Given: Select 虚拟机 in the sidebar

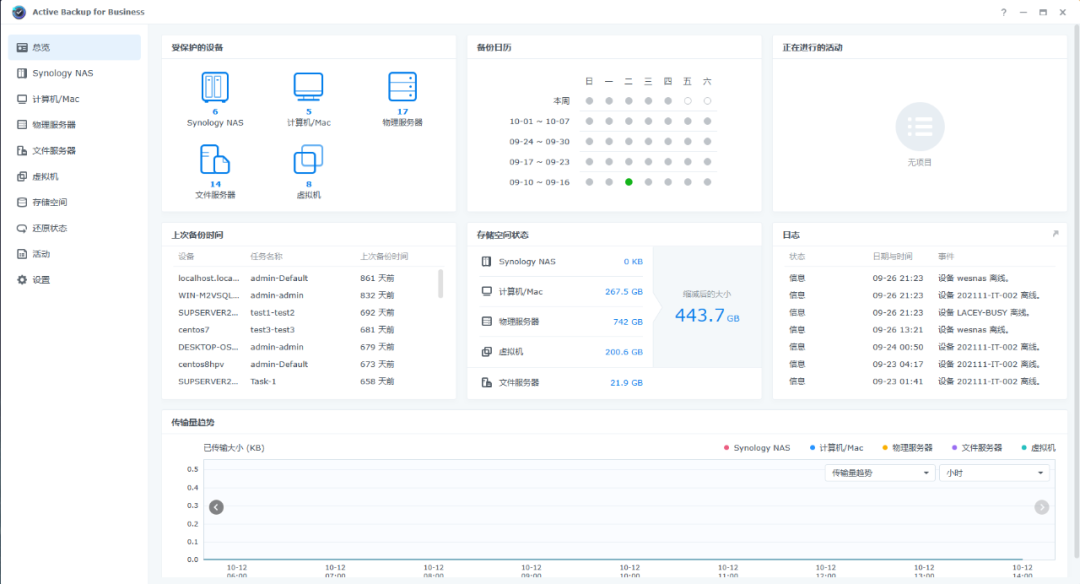Looking at the screenshot, I should click(x=74, y=176).
